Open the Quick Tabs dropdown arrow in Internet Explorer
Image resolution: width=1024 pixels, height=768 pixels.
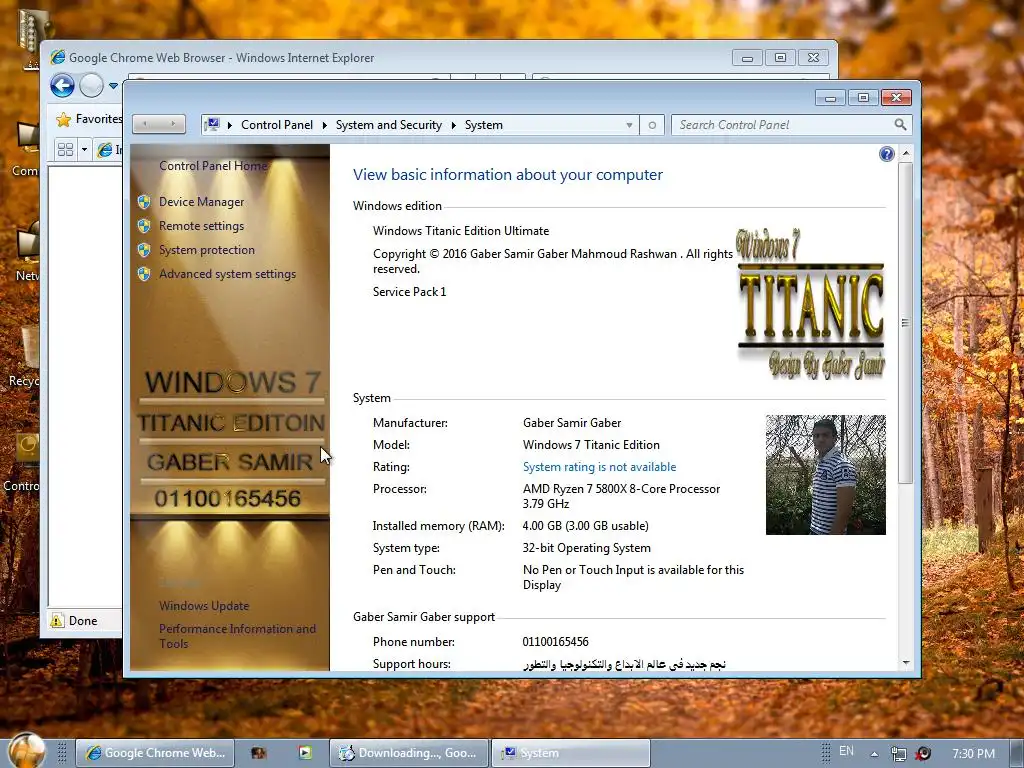[x=84, y=150]
